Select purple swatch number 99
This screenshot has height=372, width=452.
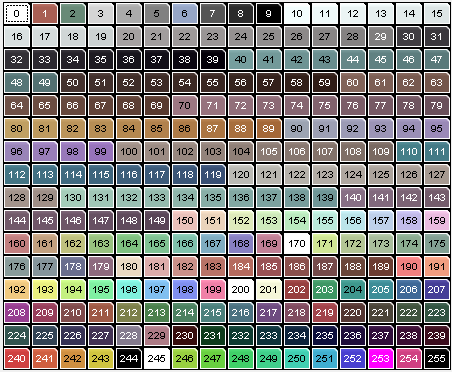[x=101, y=151]
